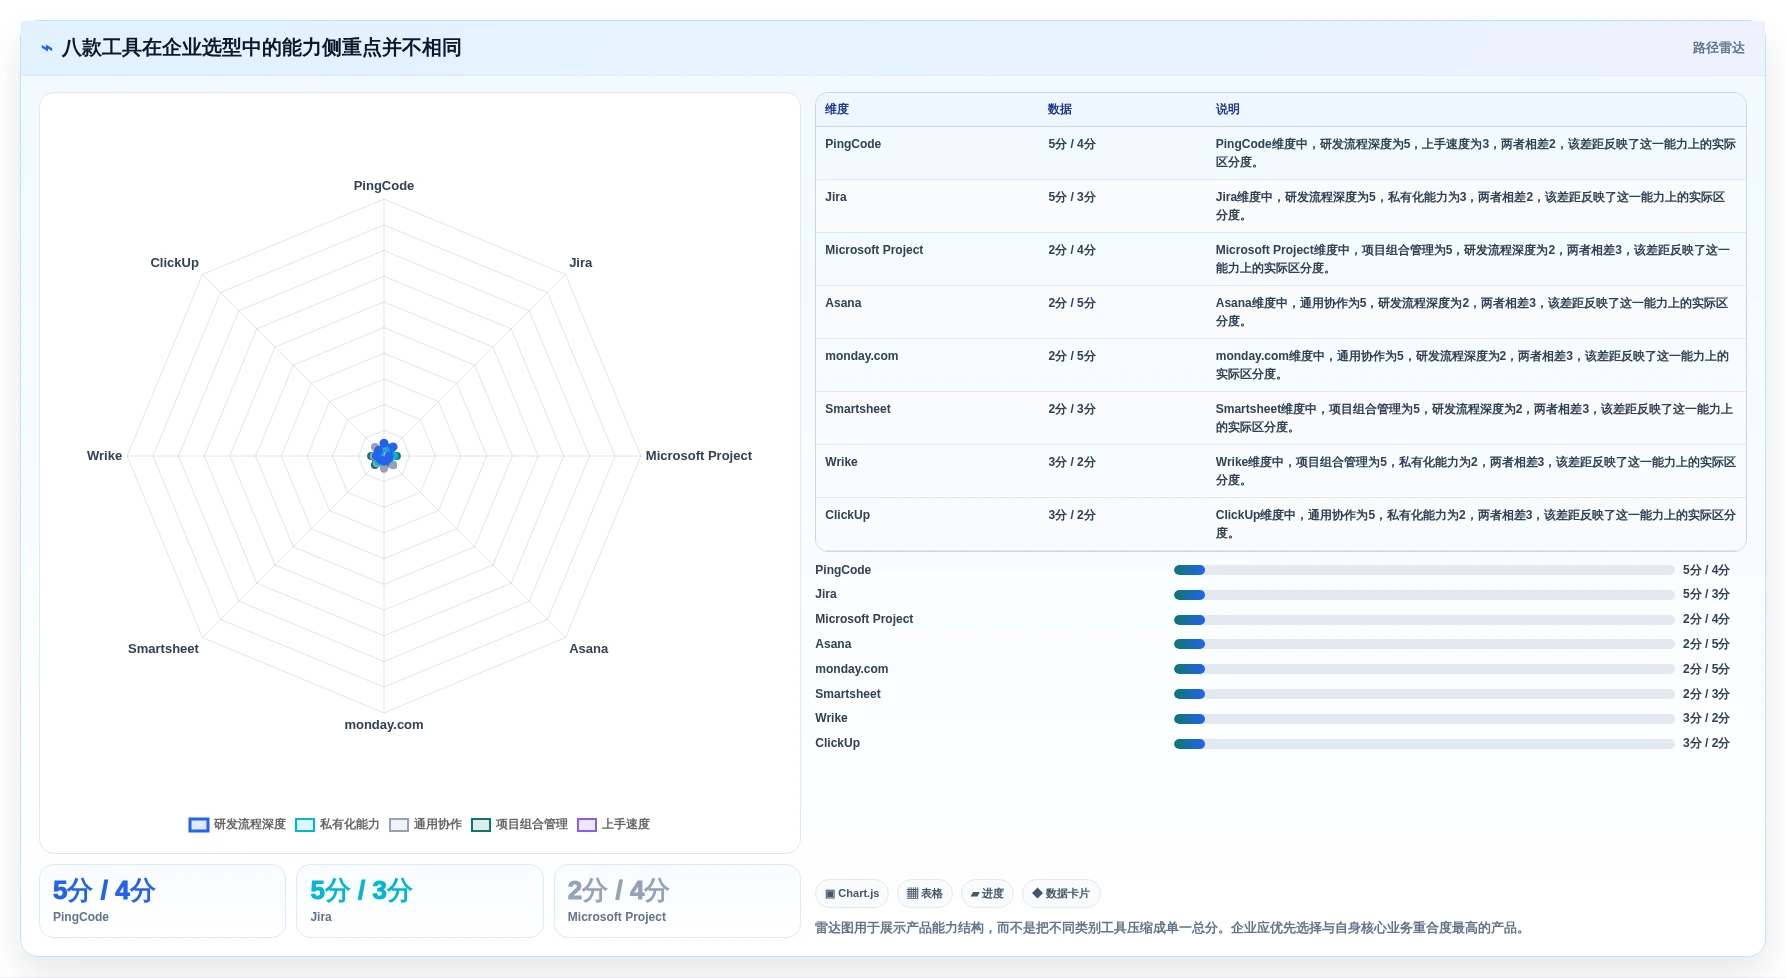The image size is (1786, 978).
Task: Click the Jira progress bar
Action: pyautogui.click(x=1424, y=595)
